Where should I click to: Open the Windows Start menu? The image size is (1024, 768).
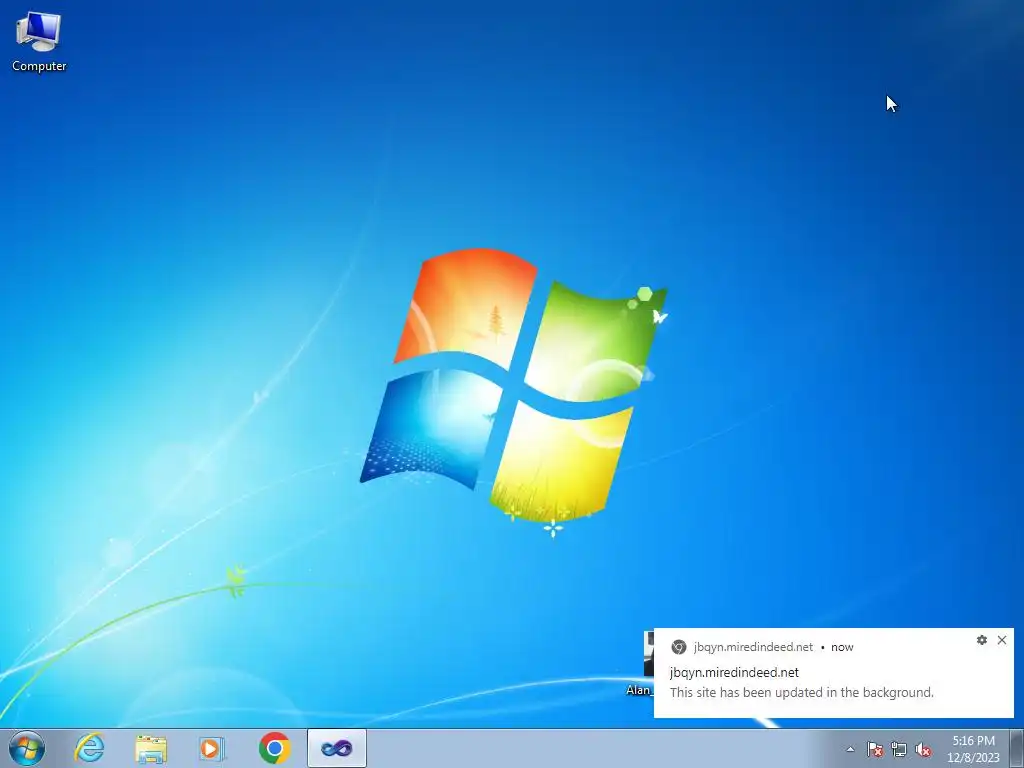point(26,748)
